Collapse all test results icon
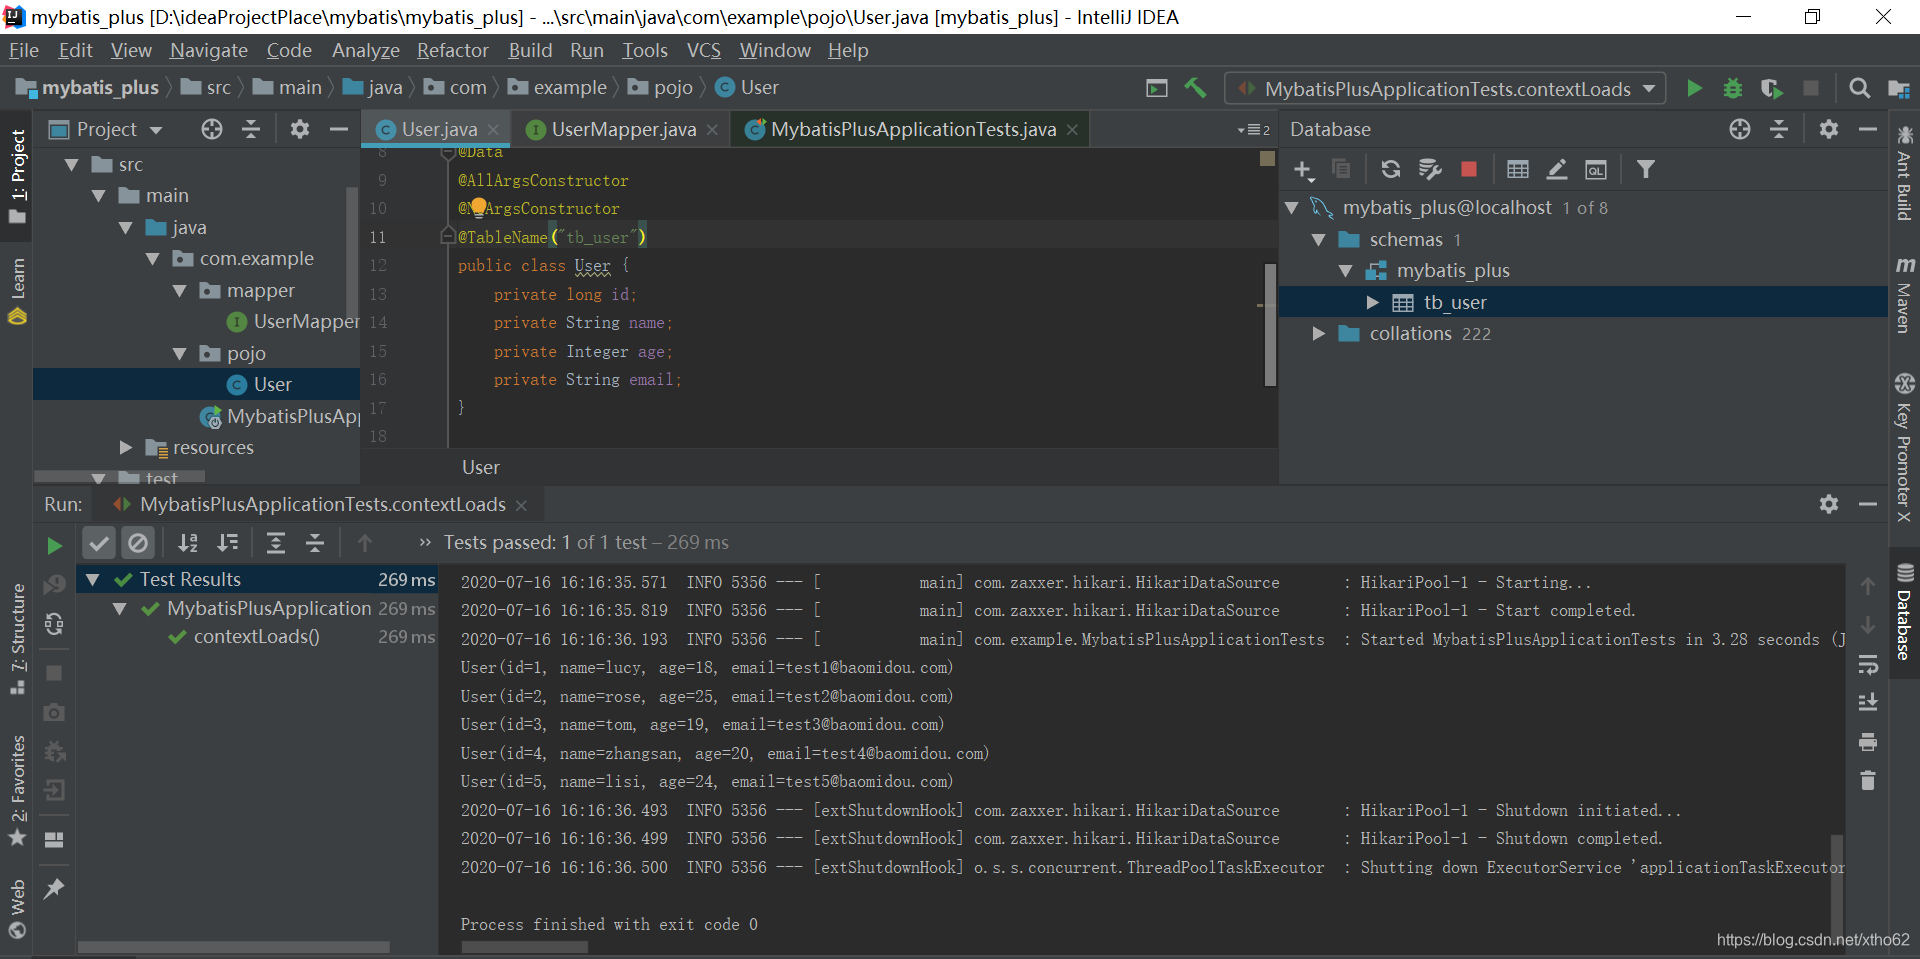Screen dimensions: 1920x959 click(x=315, y=542)
